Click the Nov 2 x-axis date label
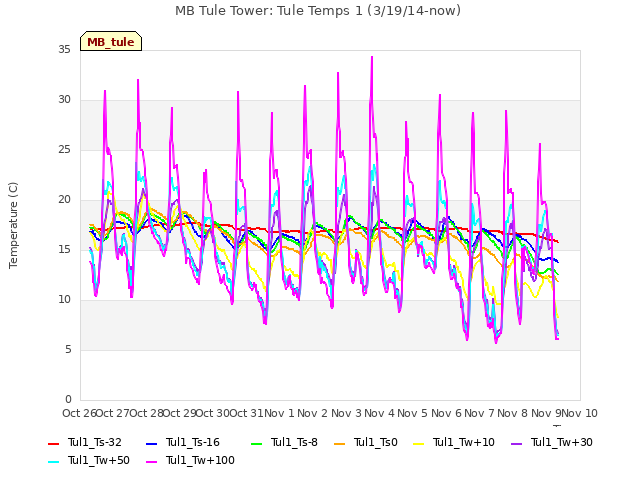 tap(312, 413)
